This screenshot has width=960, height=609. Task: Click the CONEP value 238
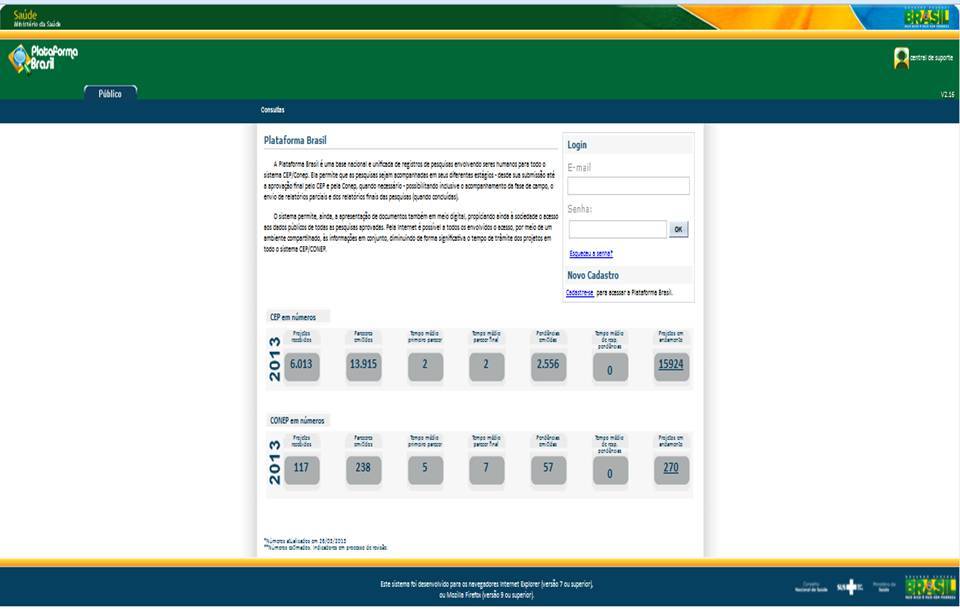pyautogui.click(x=364, y=468)
